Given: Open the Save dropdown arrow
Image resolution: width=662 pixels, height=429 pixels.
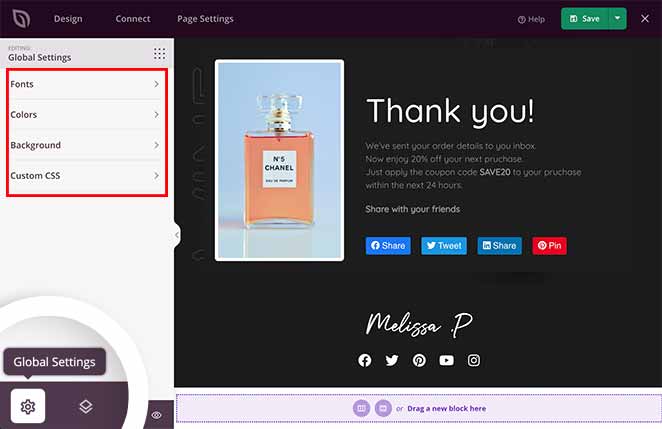Looking at the screenshot, I should point(618,19).
